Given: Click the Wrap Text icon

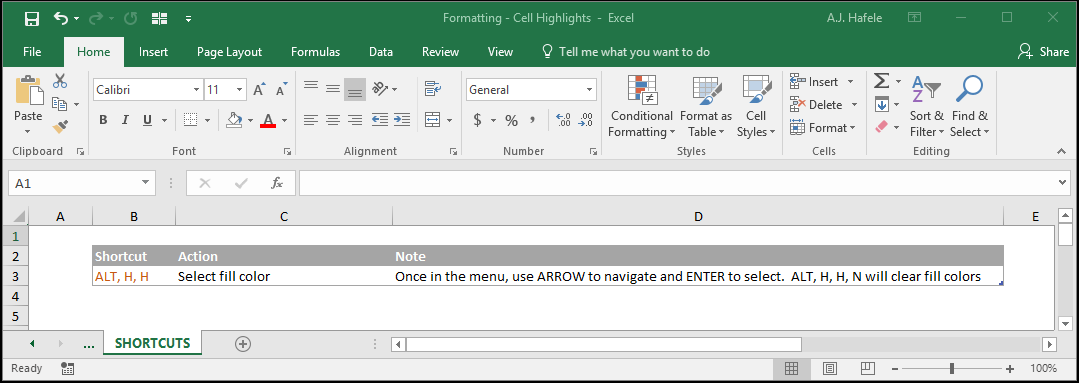Looking at the screenshot, I should [432, 88].
